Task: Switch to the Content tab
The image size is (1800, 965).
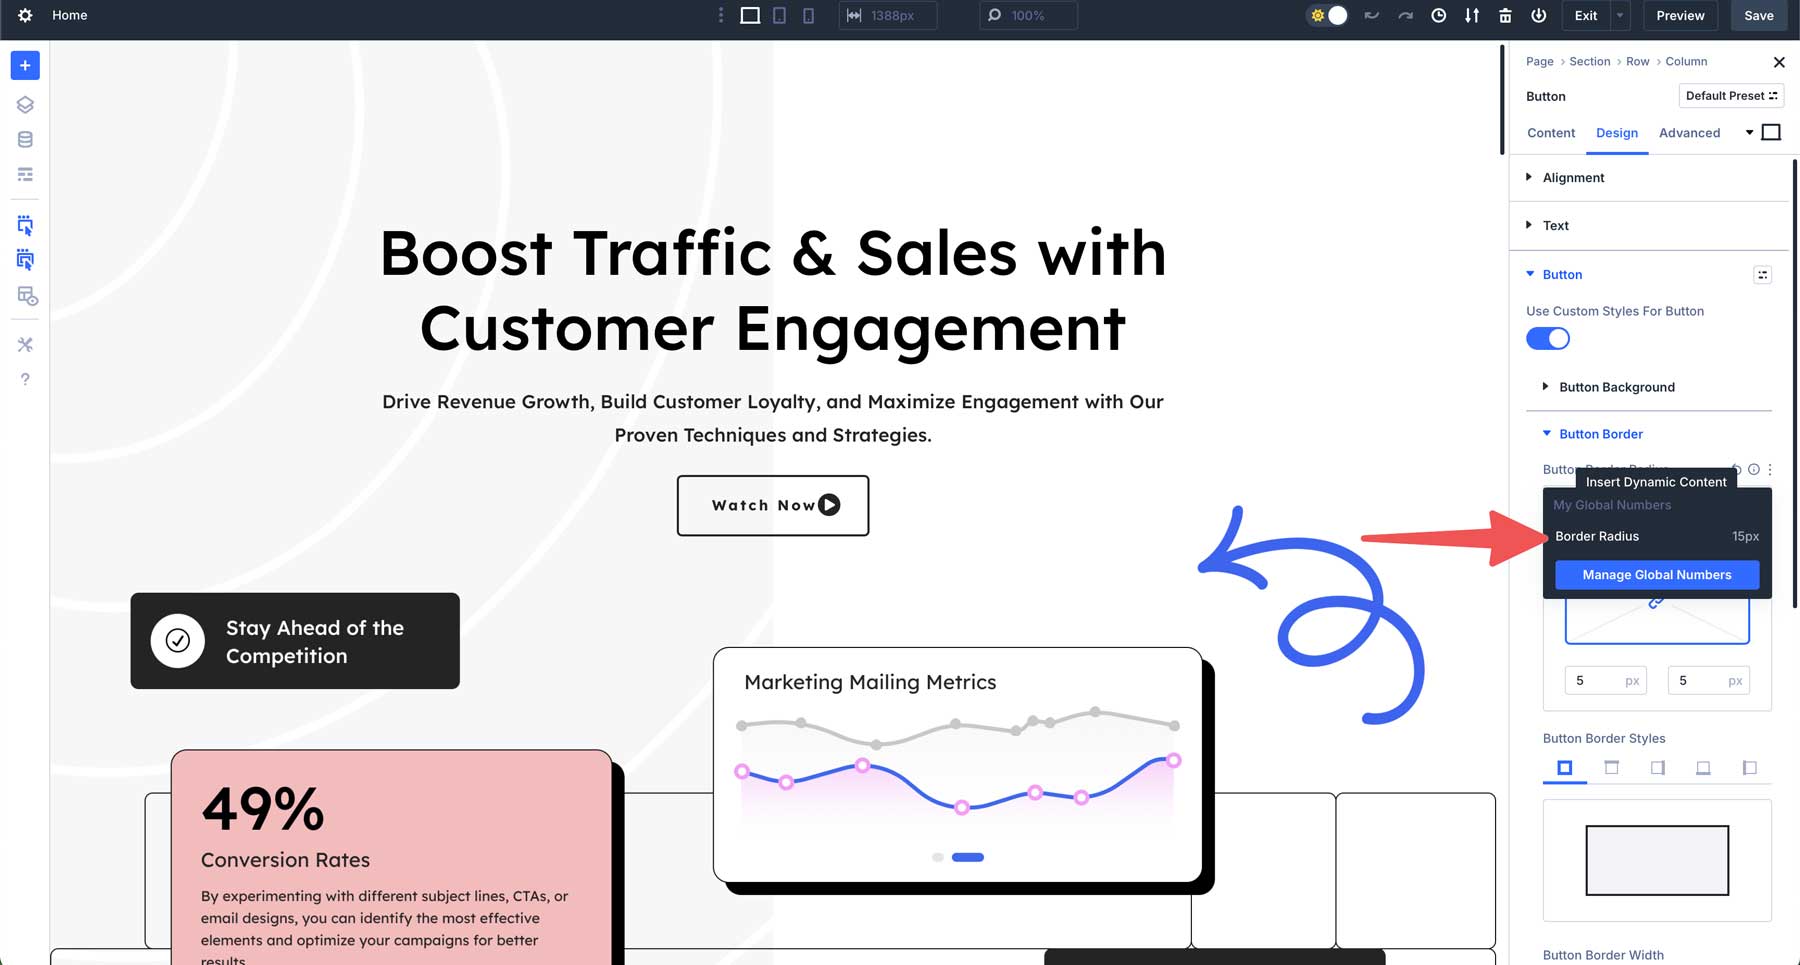Action: [1551, 132]
